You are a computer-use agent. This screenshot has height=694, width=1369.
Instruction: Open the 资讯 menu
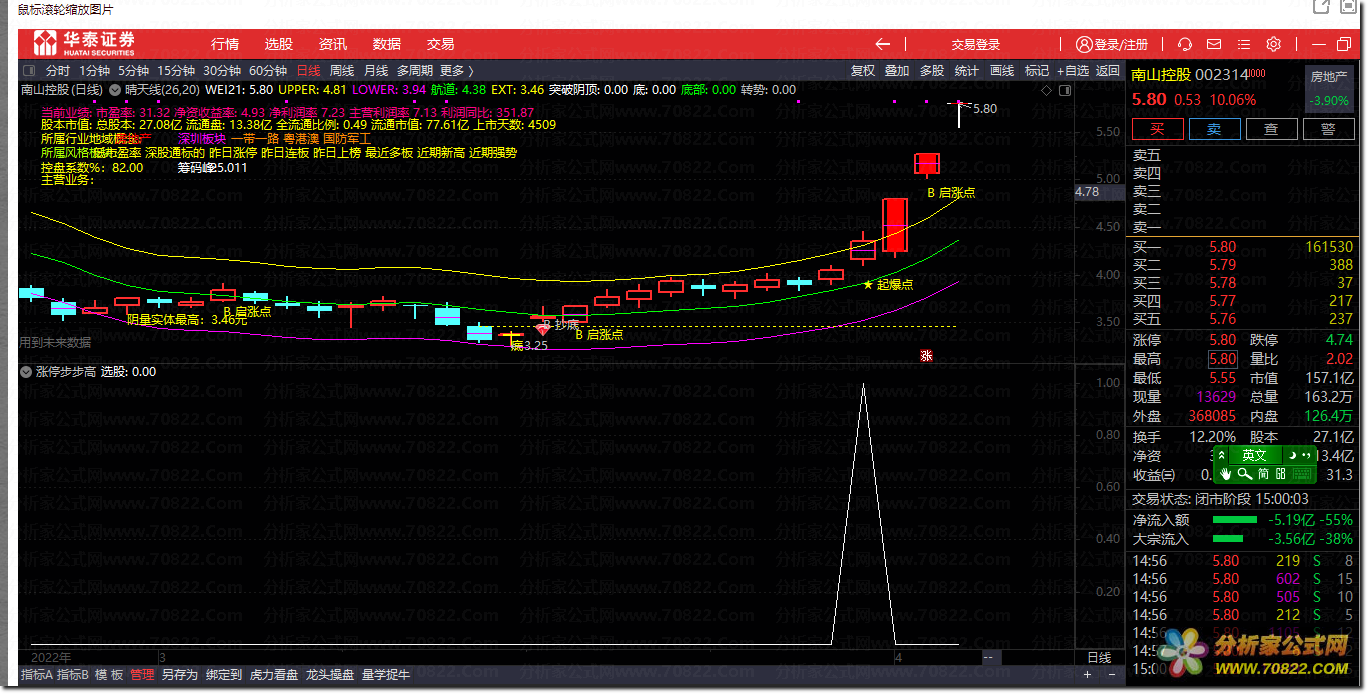click(333, 44)
